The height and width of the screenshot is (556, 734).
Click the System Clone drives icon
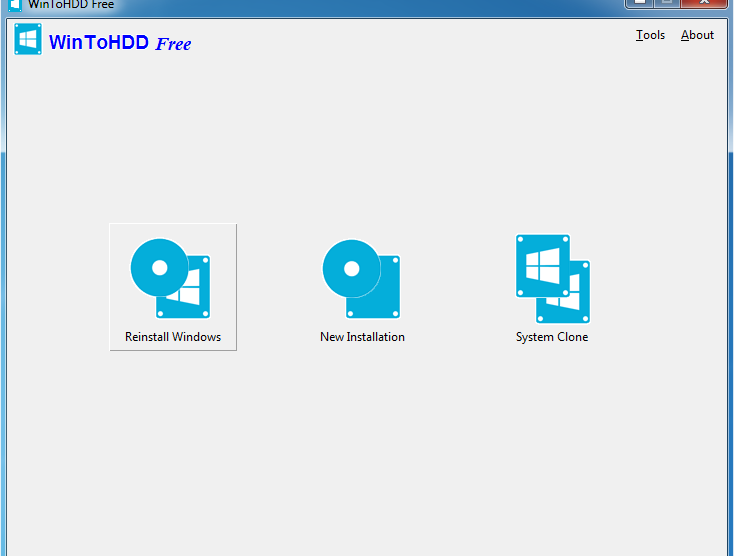tap(552, 278)
